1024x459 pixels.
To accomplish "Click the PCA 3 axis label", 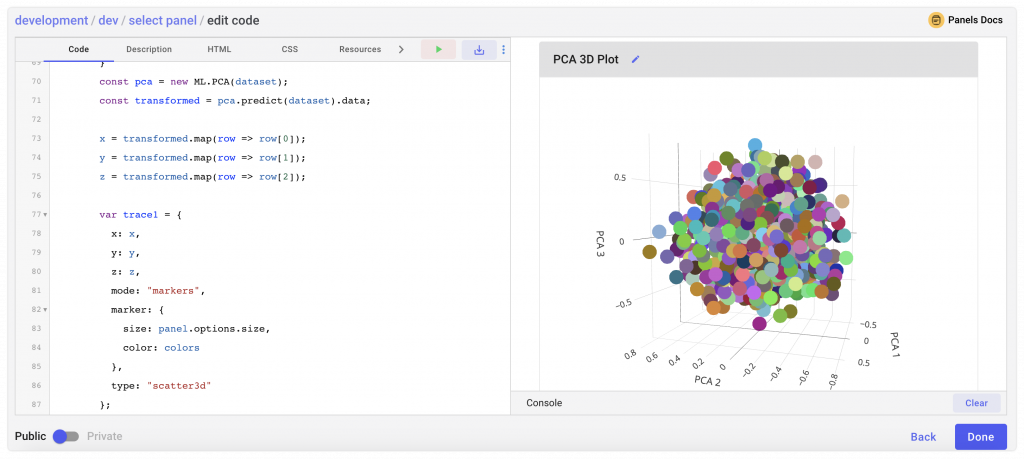I will [x=600, y=244].
